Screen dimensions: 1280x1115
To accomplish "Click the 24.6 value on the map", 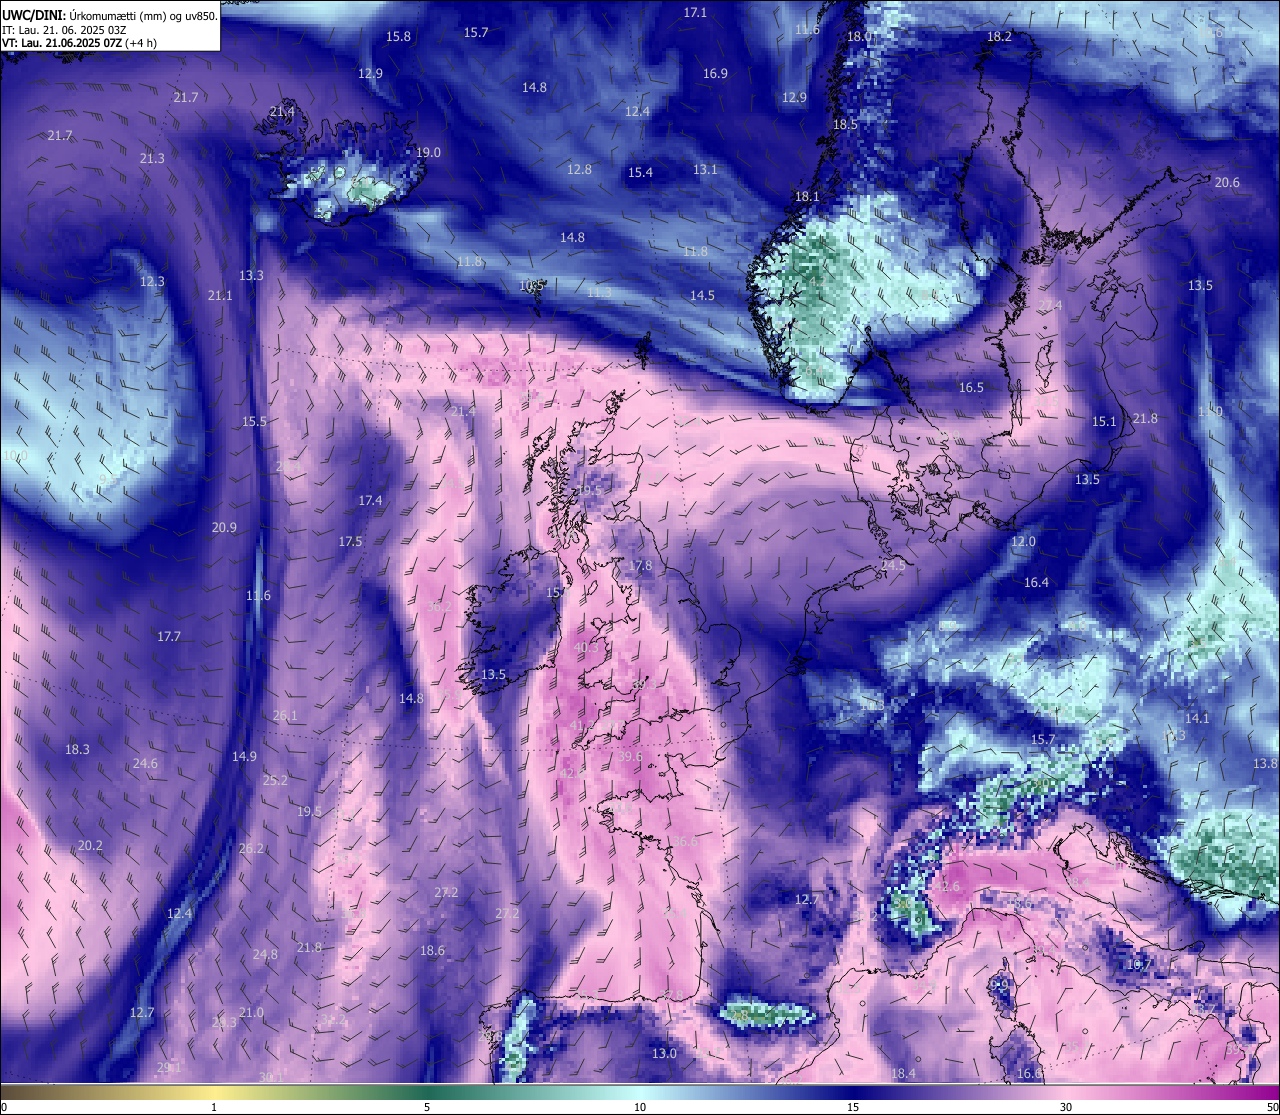I will point(145,764).
